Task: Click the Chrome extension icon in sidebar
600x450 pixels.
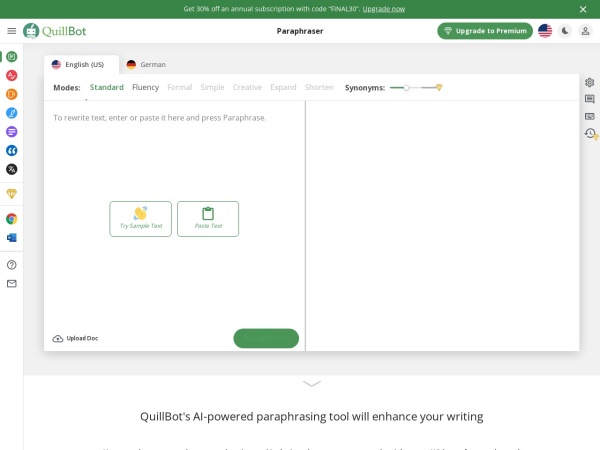Action: pos(11,219)
